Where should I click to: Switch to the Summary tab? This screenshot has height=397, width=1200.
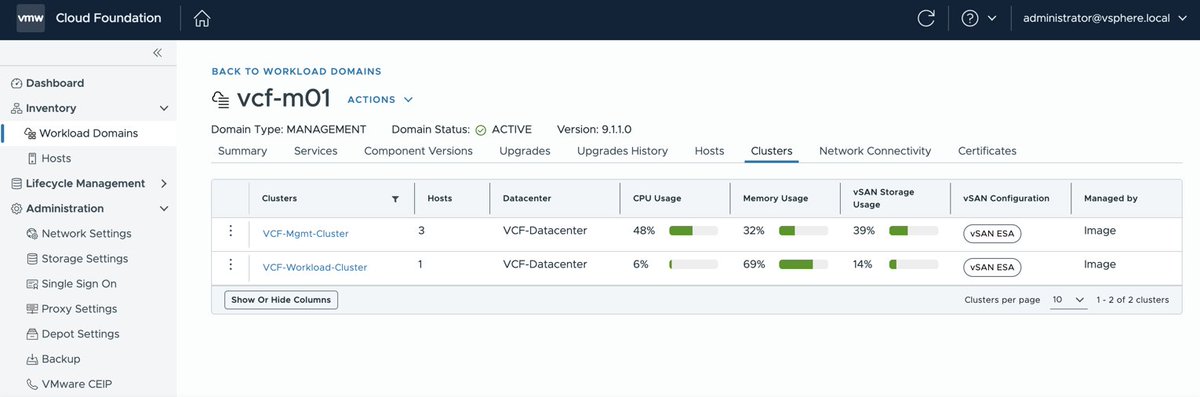242,151
